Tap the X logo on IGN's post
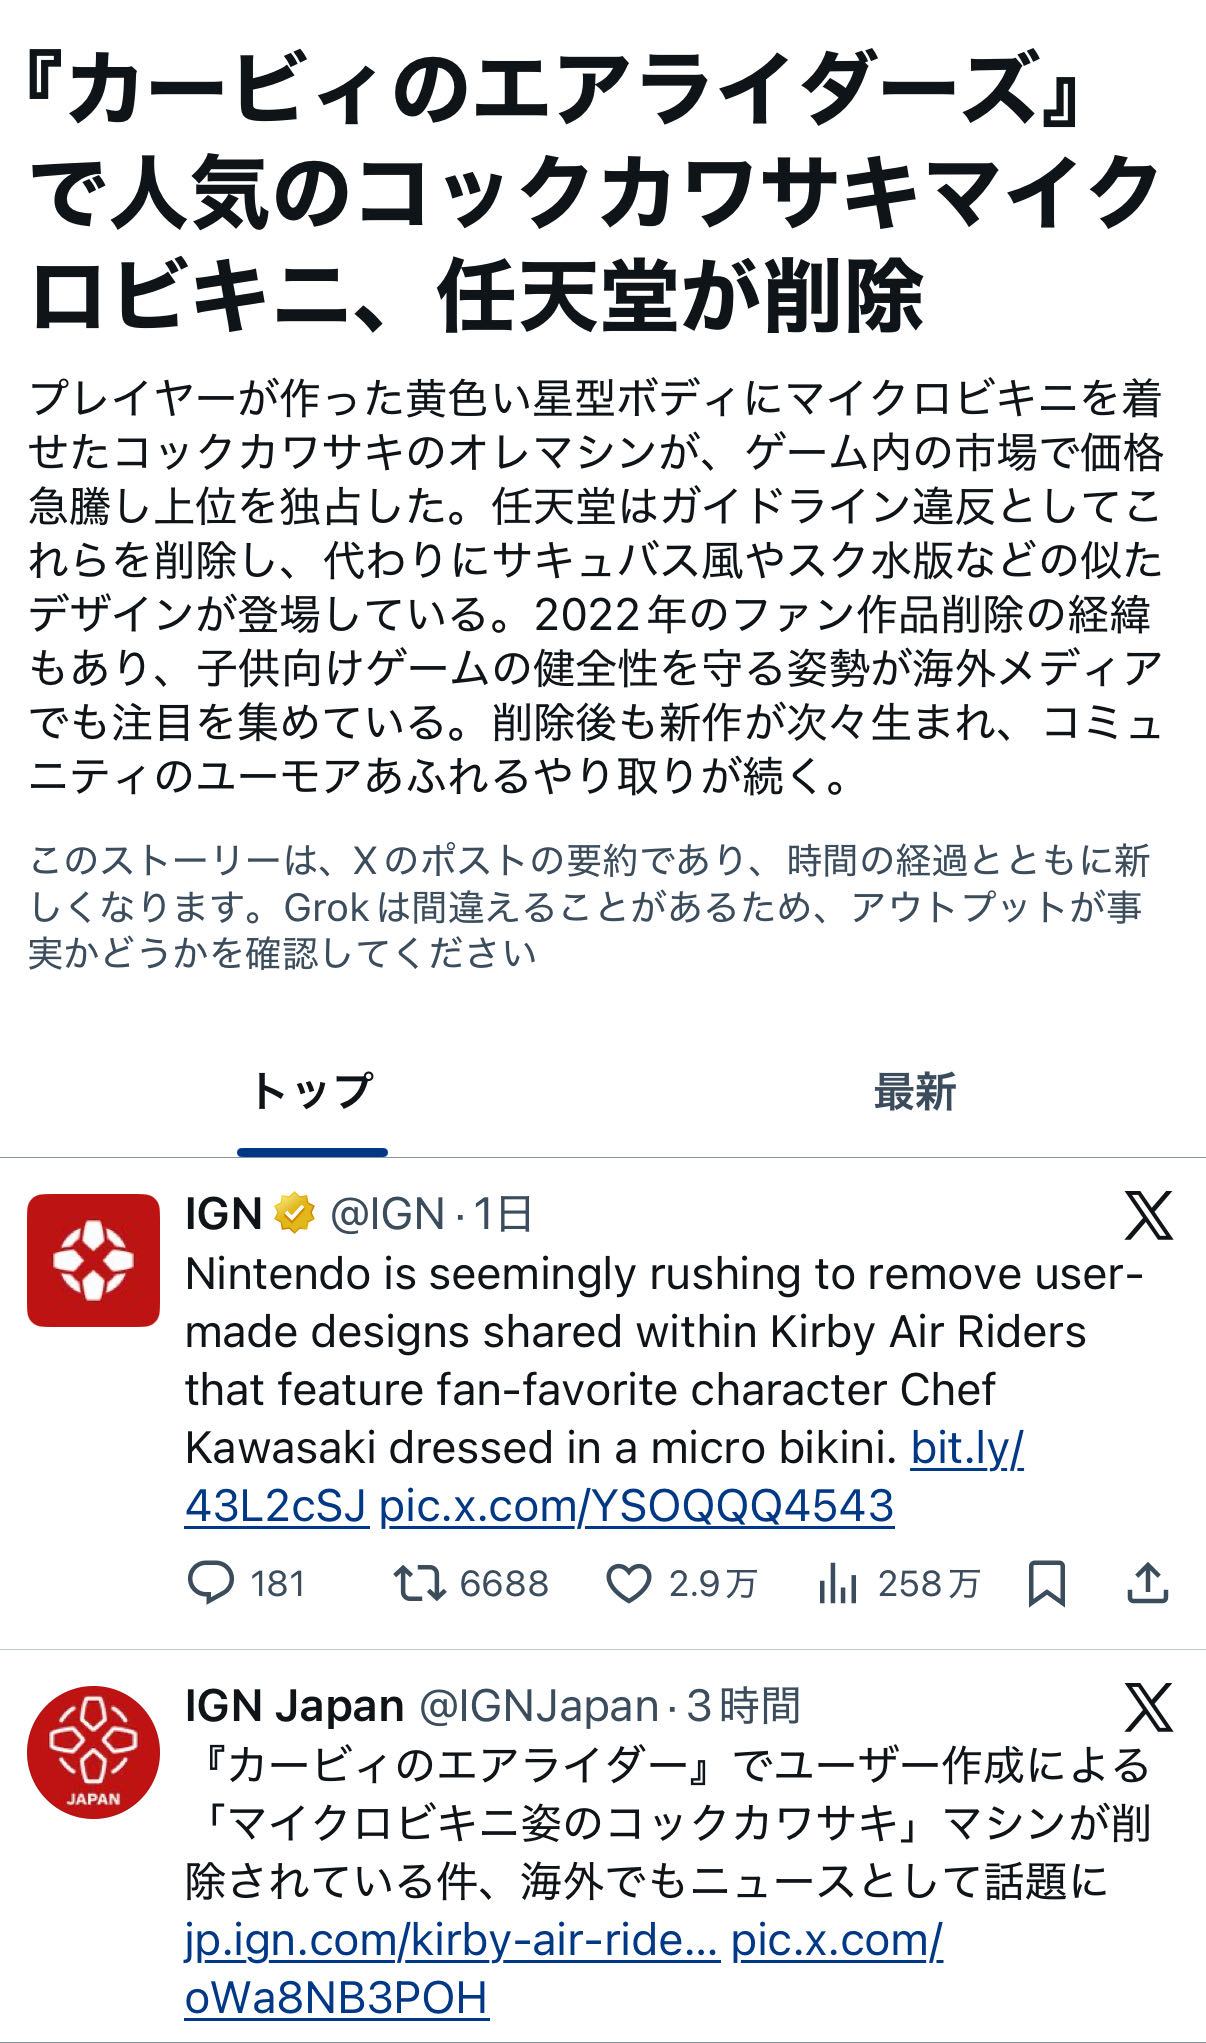 point(1148,1215)
